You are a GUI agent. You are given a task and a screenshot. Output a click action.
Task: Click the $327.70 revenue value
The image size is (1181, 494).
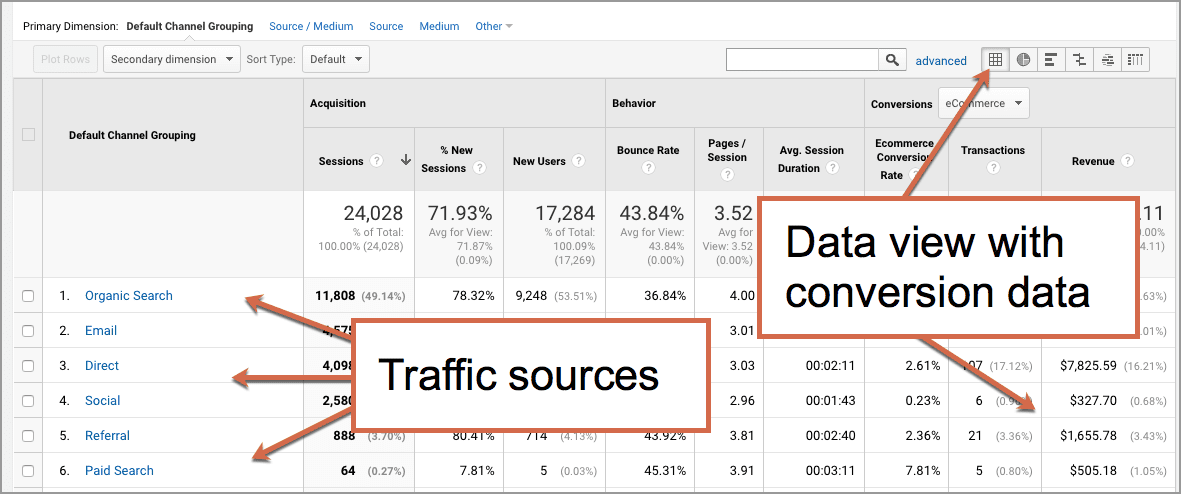[1093, 401]
